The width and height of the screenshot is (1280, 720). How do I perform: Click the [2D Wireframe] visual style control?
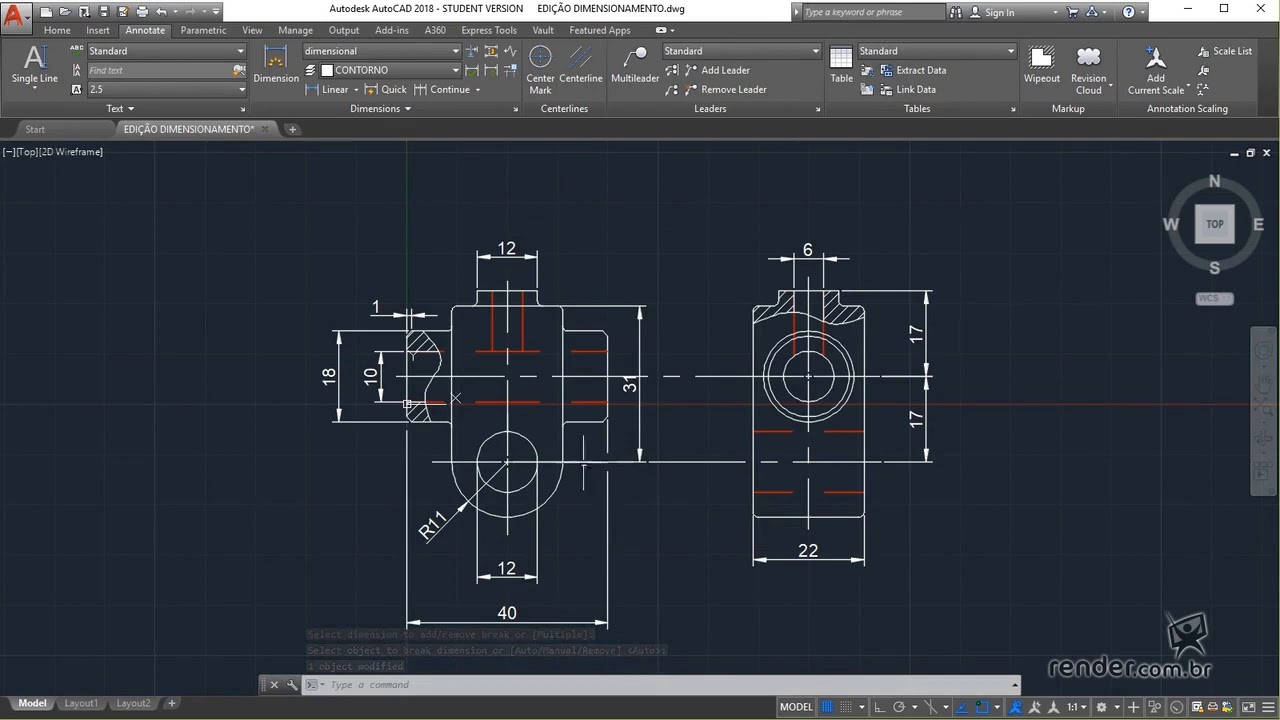pos(72,152)
